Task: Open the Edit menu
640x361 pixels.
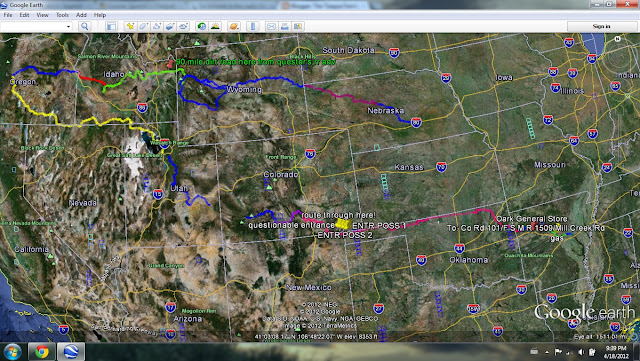Action: coord(24,15)
